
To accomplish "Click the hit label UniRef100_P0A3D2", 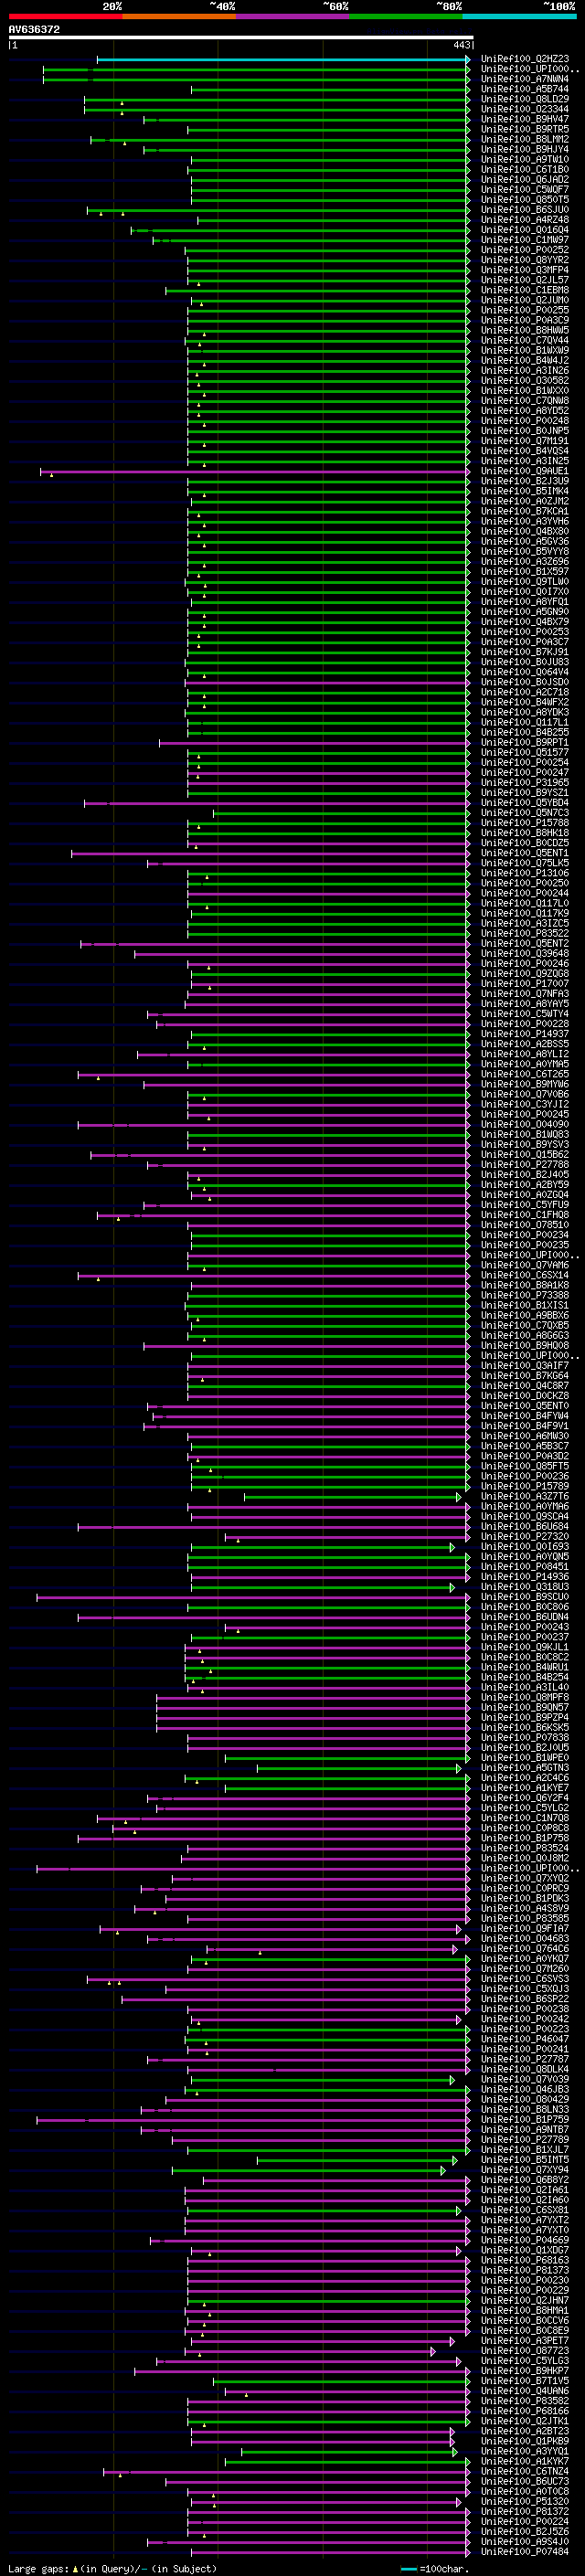I will [525, 1457].
